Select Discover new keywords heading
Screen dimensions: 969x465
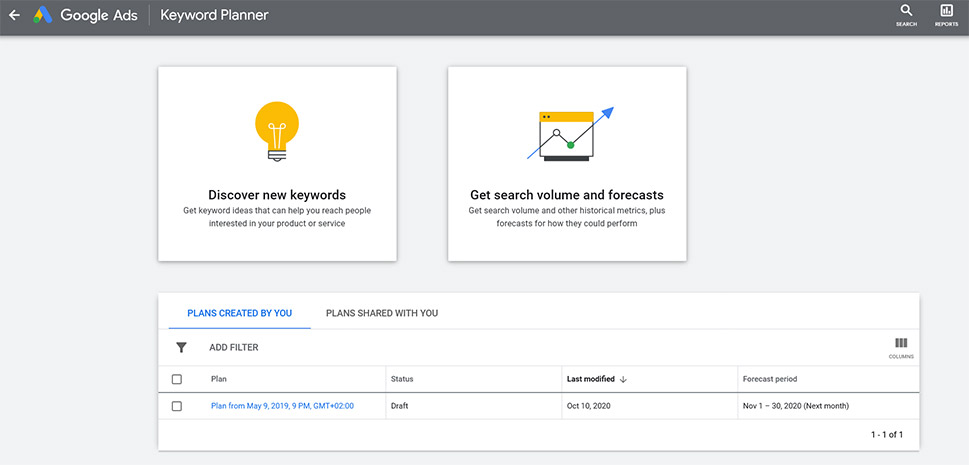[277, 195]
